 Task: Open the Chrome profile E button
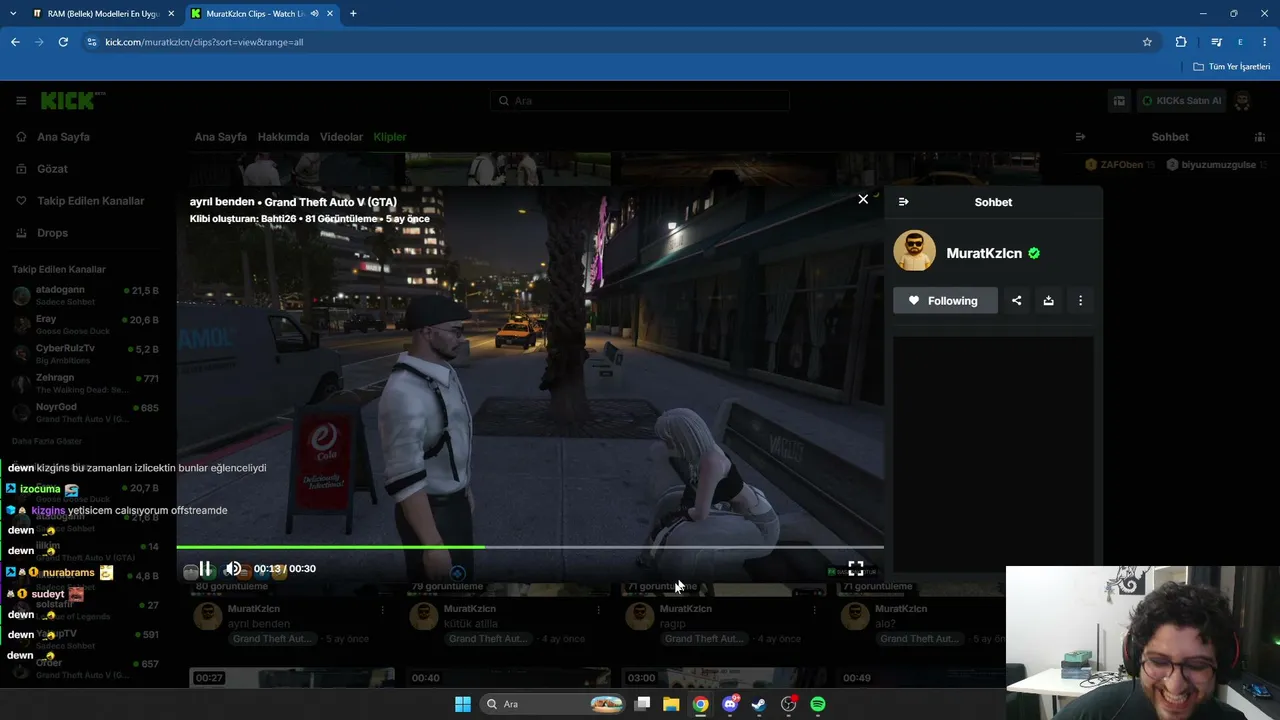click(1240, 42)
